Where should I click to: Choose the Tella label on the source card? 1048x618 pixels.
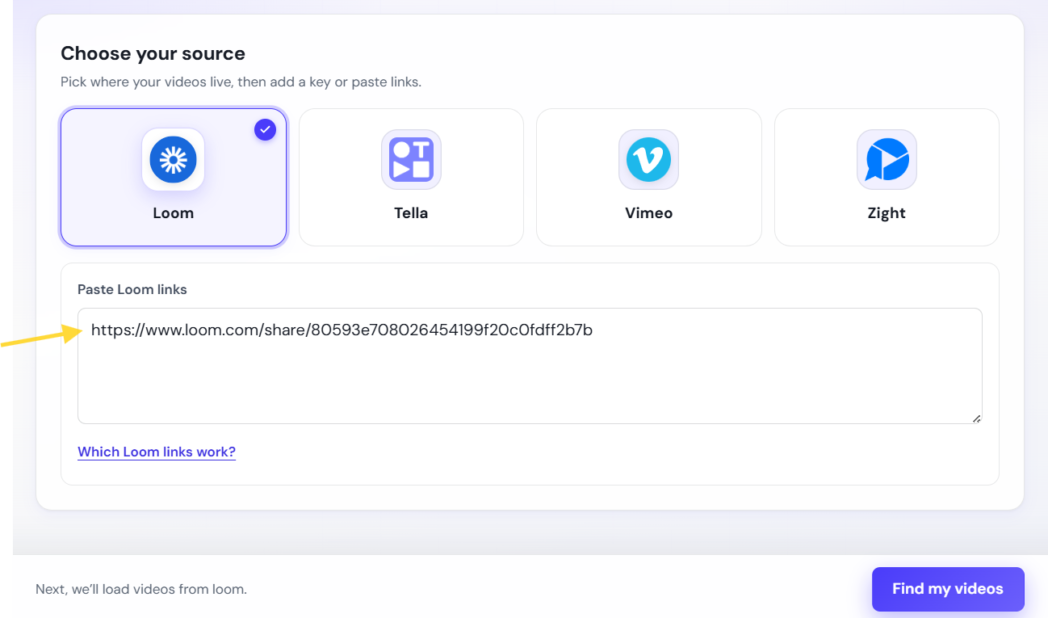pyautogui.click(x=411, y=213)
